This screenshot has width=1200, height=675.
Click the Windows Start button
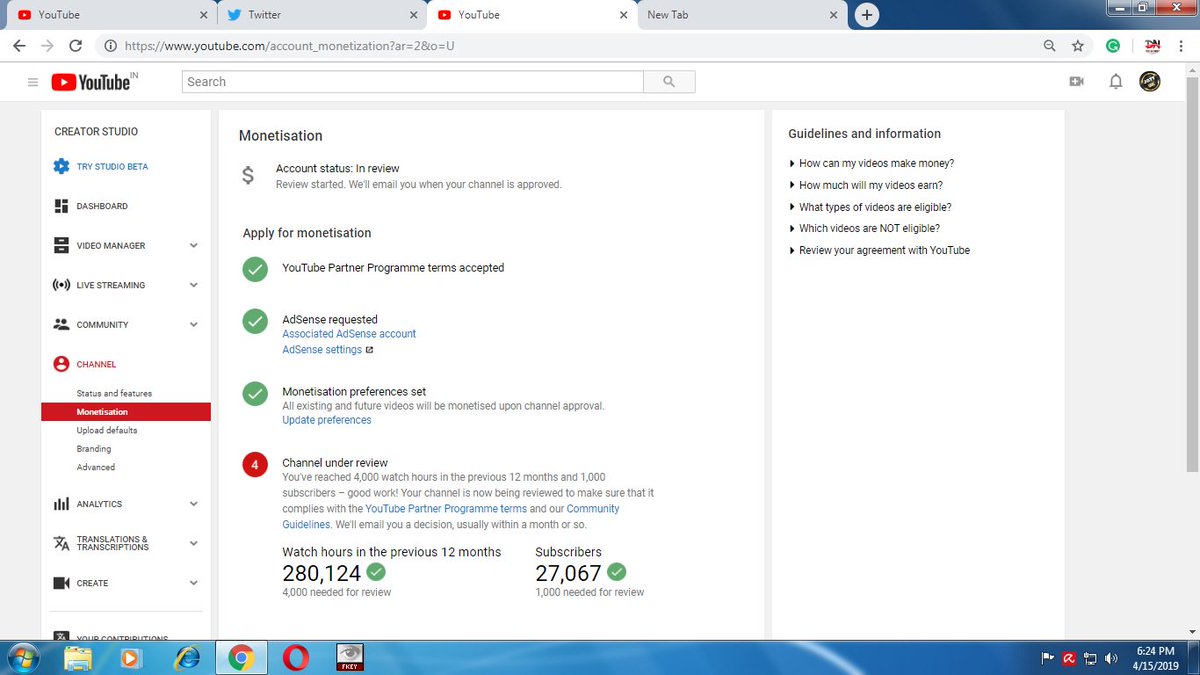pyautogui.click(x=22, y=657)
